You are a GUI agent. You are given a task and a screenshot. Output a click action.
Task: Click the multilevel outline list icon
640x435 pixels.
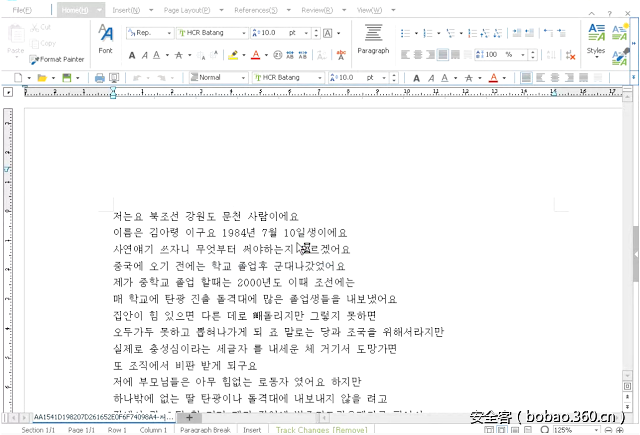450,33
